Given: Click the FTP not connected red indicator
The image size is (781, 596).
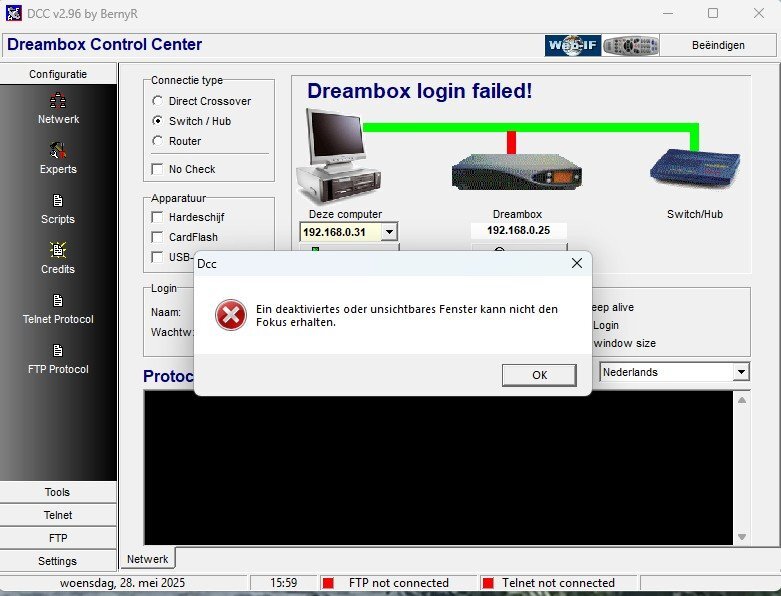Looking at the screenshot, I should point(328,583).
